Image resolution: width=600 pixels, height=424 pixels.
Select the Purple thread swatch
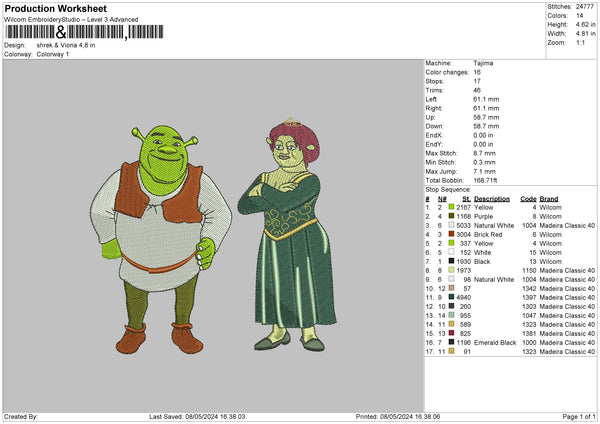pos(452,216)
